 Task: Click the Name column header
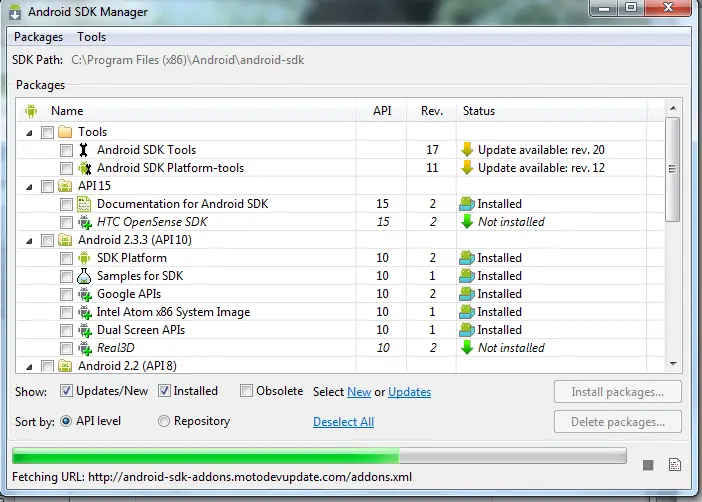pyautogui.click(x=186, y=111)
